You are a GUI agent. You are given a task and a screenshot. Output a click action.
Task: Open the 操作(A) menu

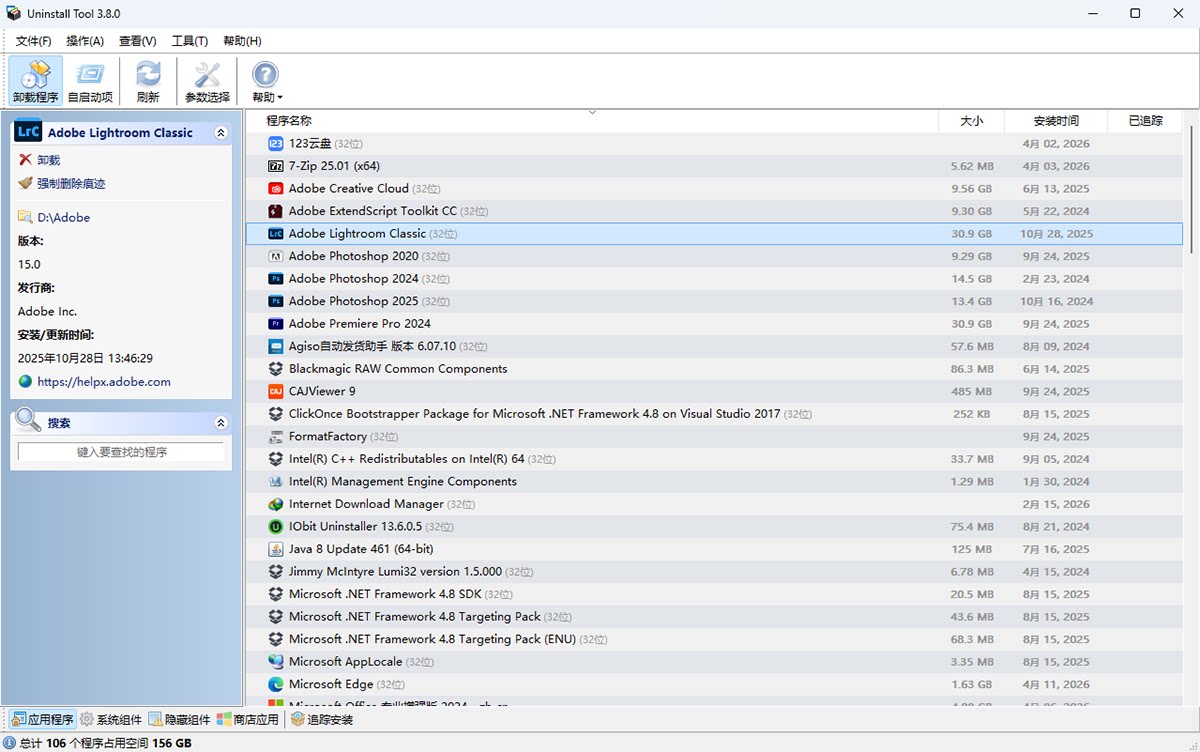[85, 41]
